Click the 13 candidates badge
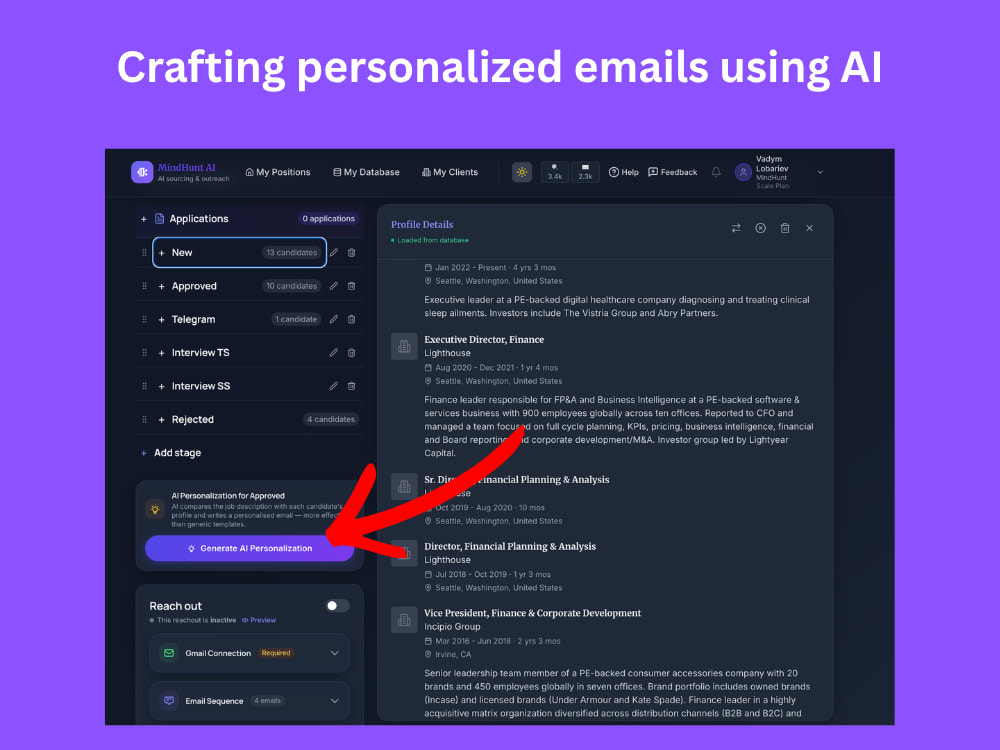 291,253
